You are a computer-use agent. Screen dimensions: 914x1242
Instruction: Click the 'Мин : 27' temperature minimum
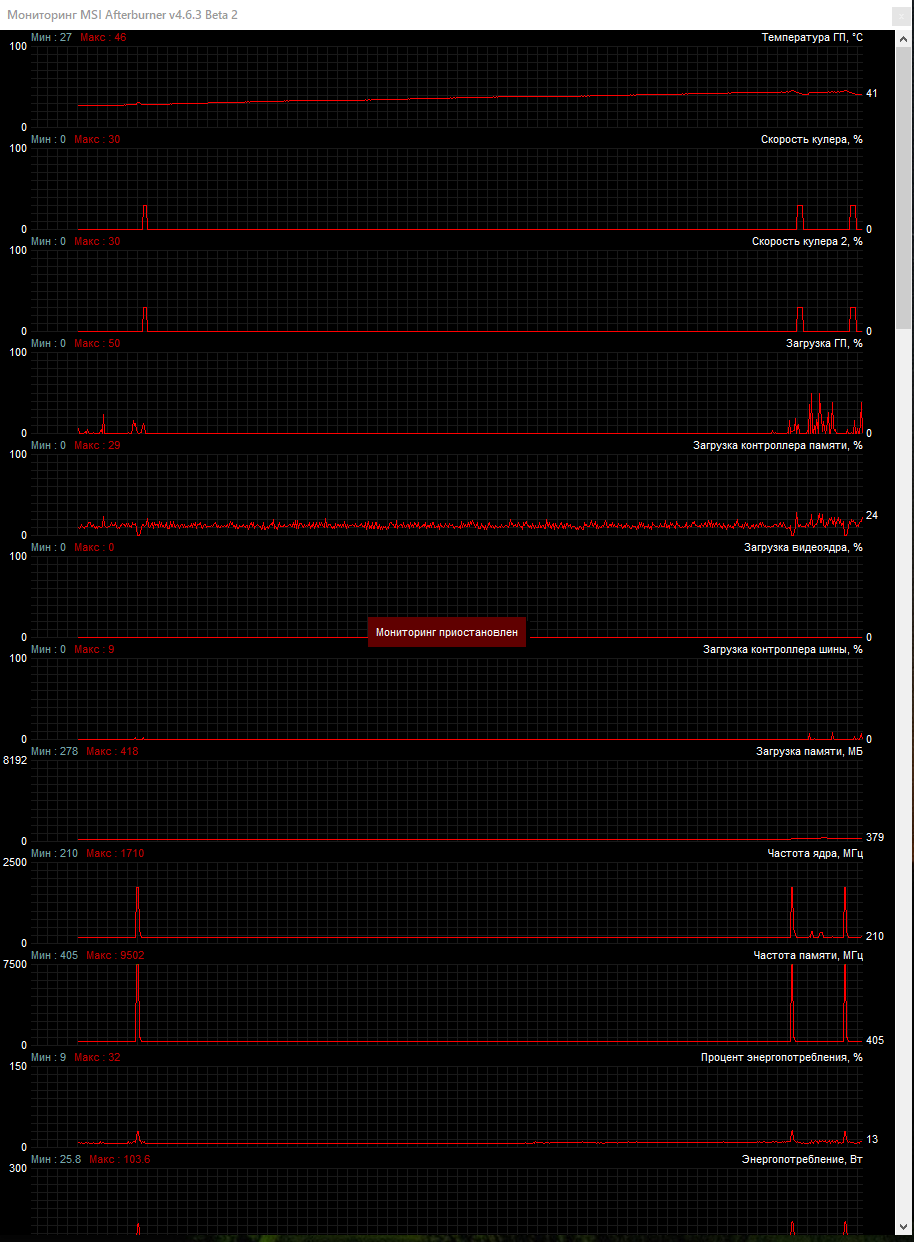[51, 37]
